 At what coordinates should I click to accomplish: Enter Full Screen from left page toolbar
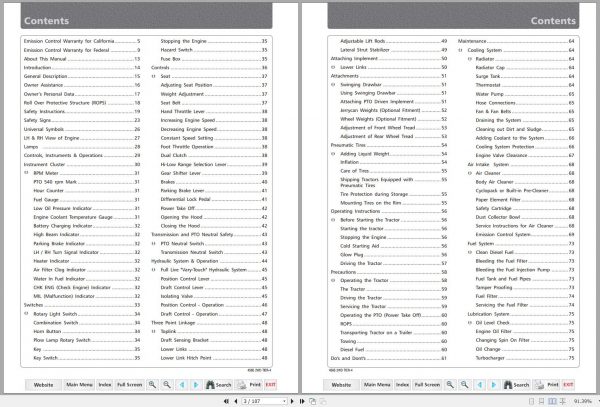tap(130, 385)
